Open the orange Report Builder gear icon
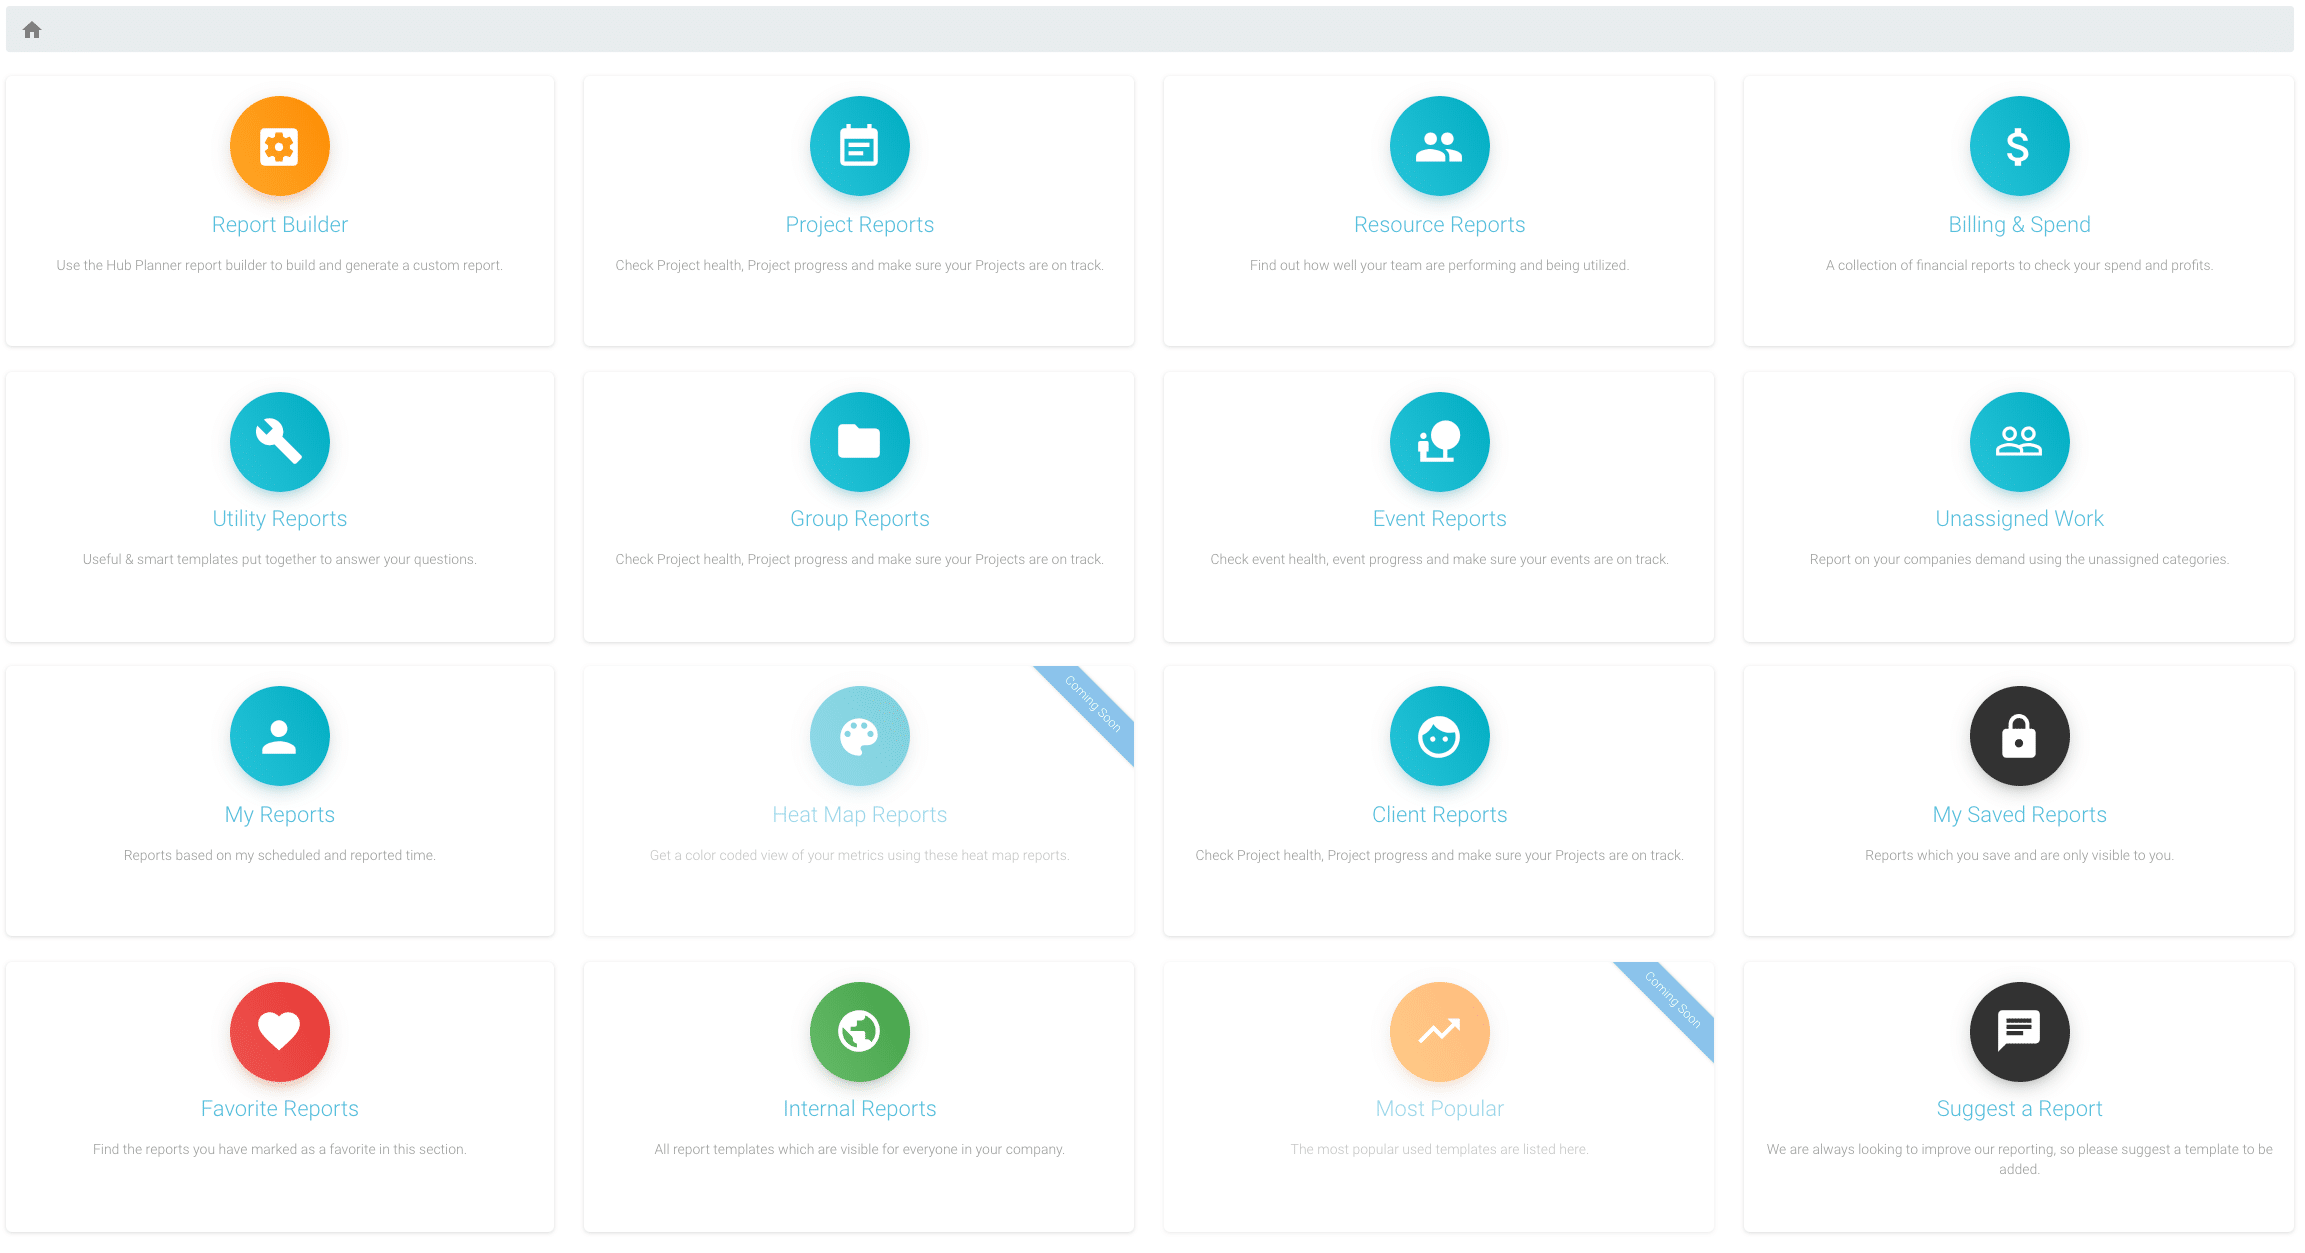Viewport: 2305px width, 1253px height. point(279,146)
